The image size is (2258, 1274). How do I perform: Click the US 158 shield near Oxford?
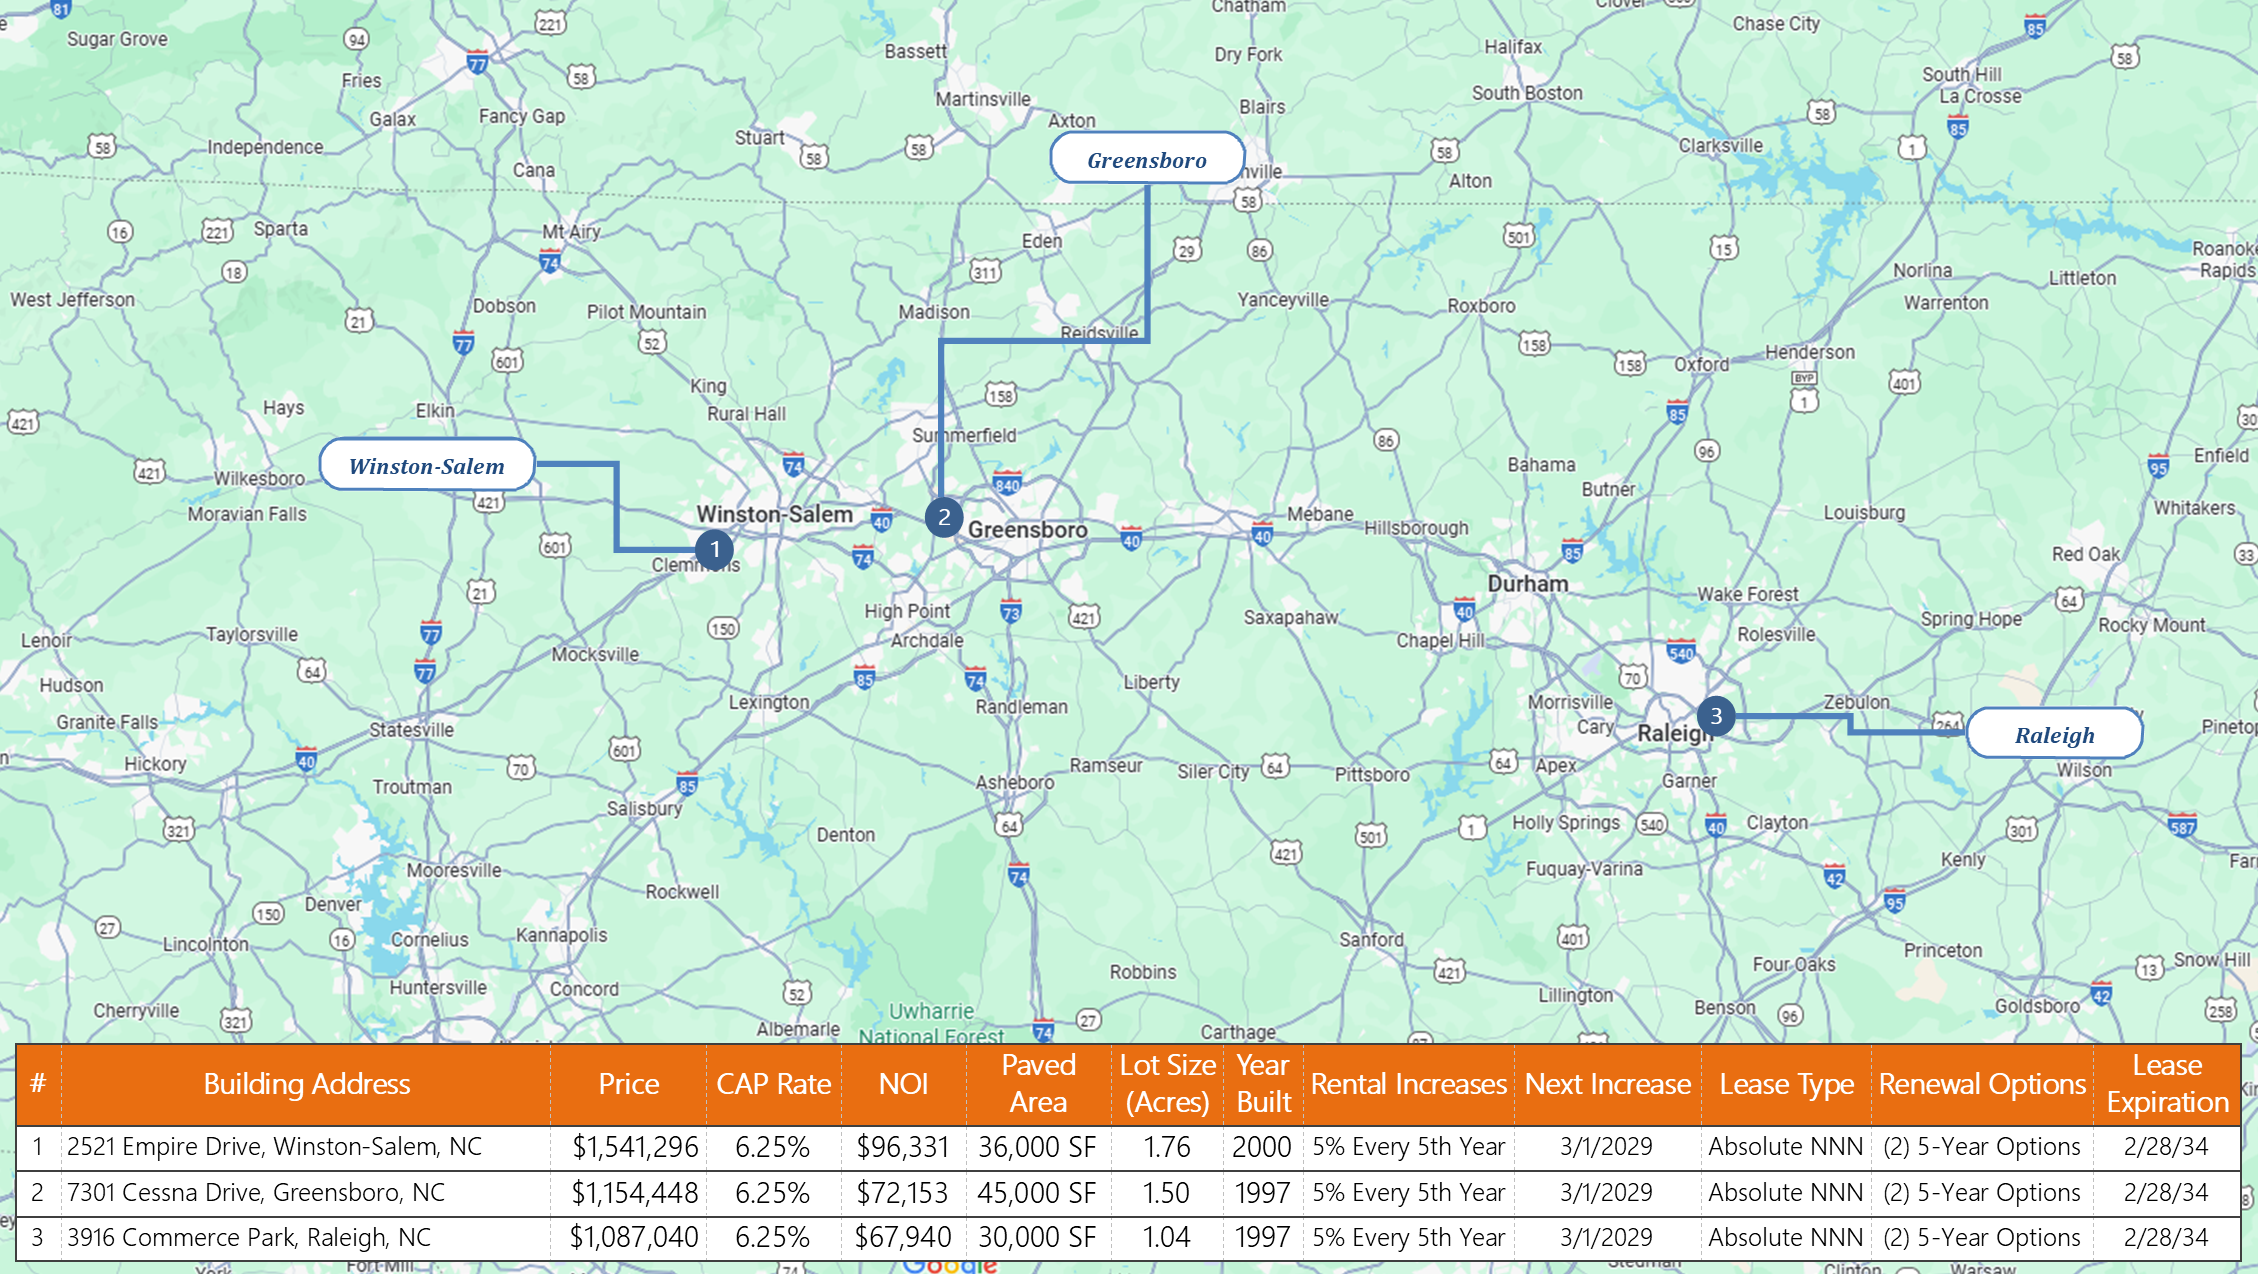click(1630, 364)
